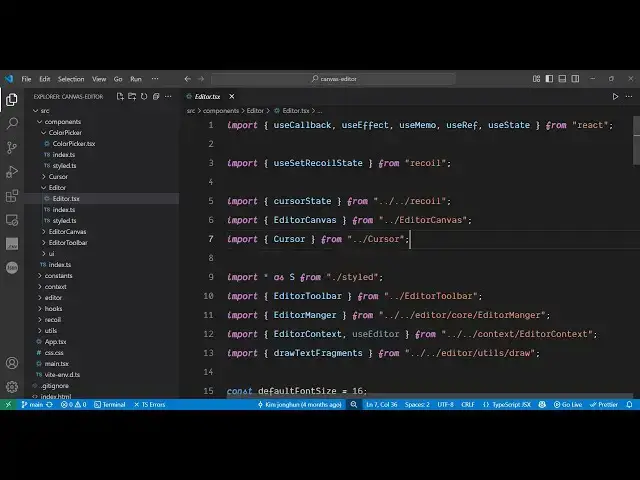Click Go Live in status bar
The image size is (640, 480).
568,404
